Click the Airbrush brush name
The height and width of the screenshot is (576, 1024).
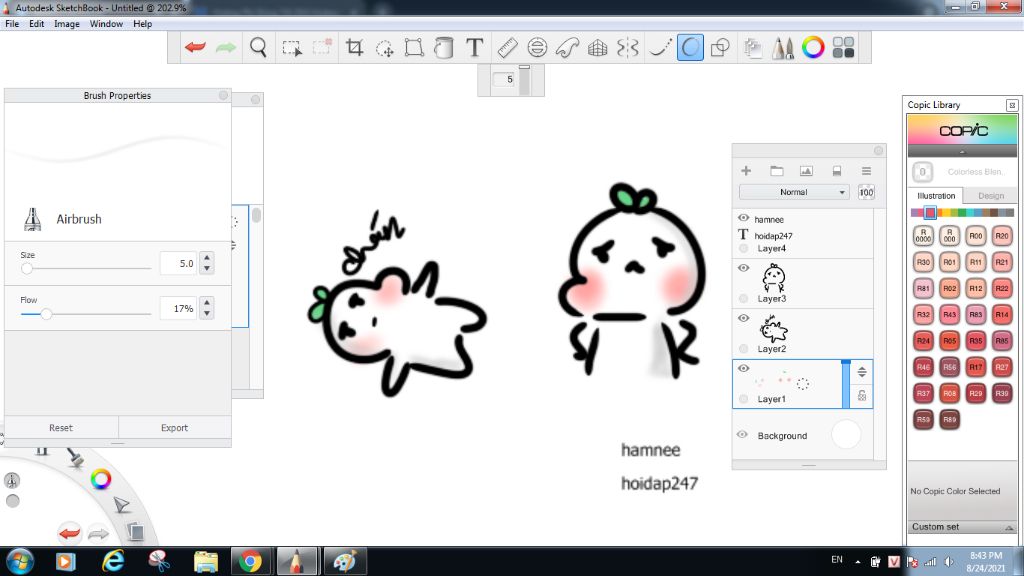(x=79, y=219)
